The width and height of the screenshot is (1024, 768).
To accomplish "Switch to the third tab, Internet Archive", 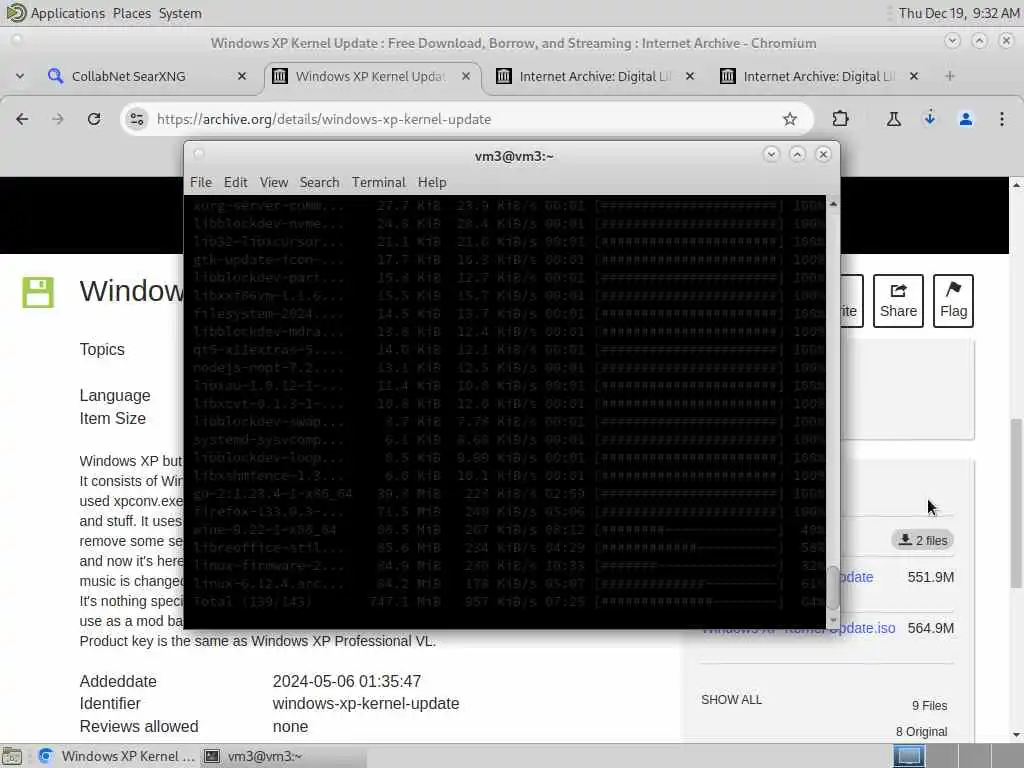I will point(595,76).
